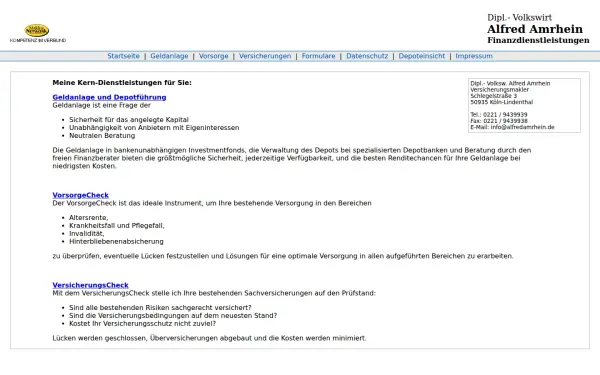This screenshot has width=600, height=375.
Task: Click the Alfred Amrhein site title
Action: (x=535, y=29)
